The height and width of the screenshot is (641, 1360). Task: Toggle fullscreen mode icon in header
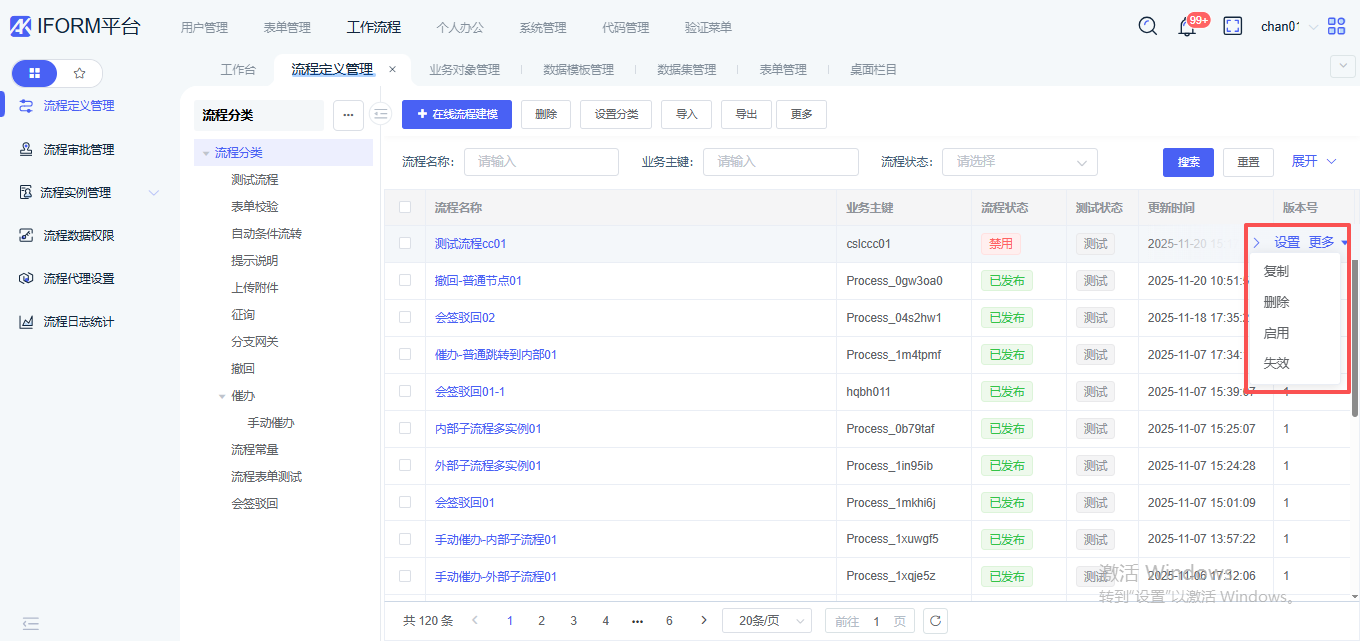[x=1232, y=27]
